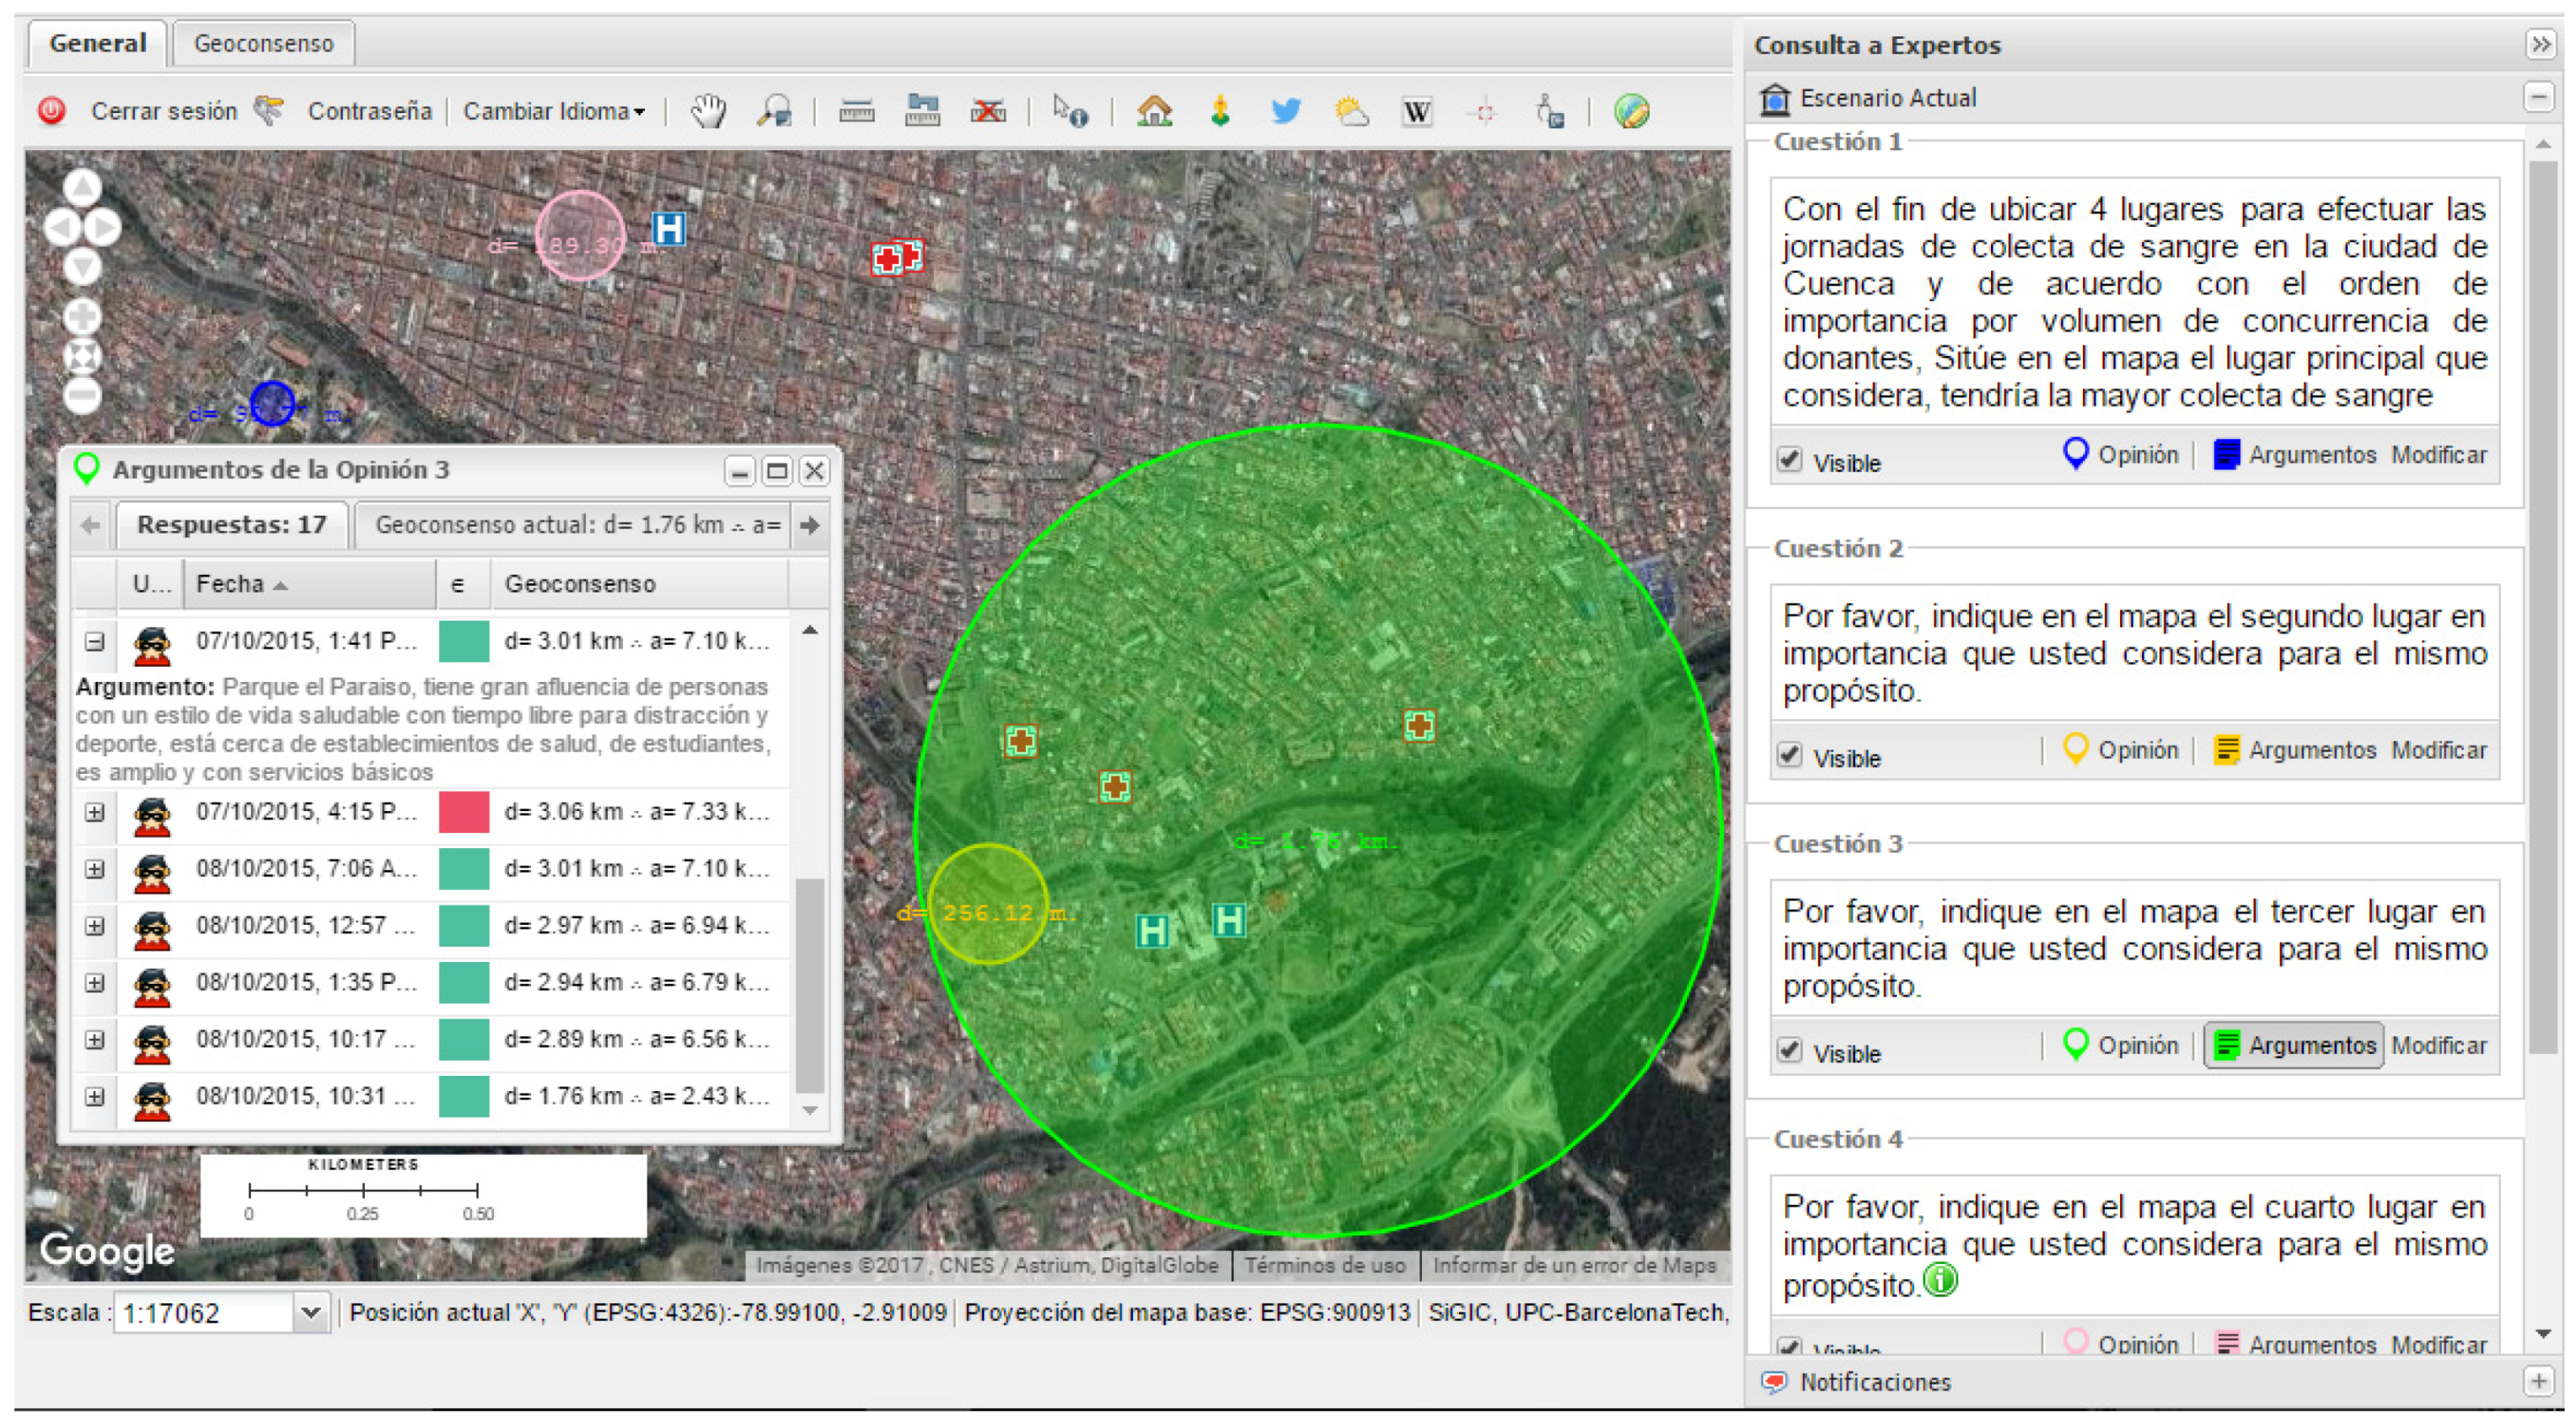Select the identify feature info cursor tool
Image resolution: width=2576 pixels, height=1424 pixels.
coord(1069,111)
